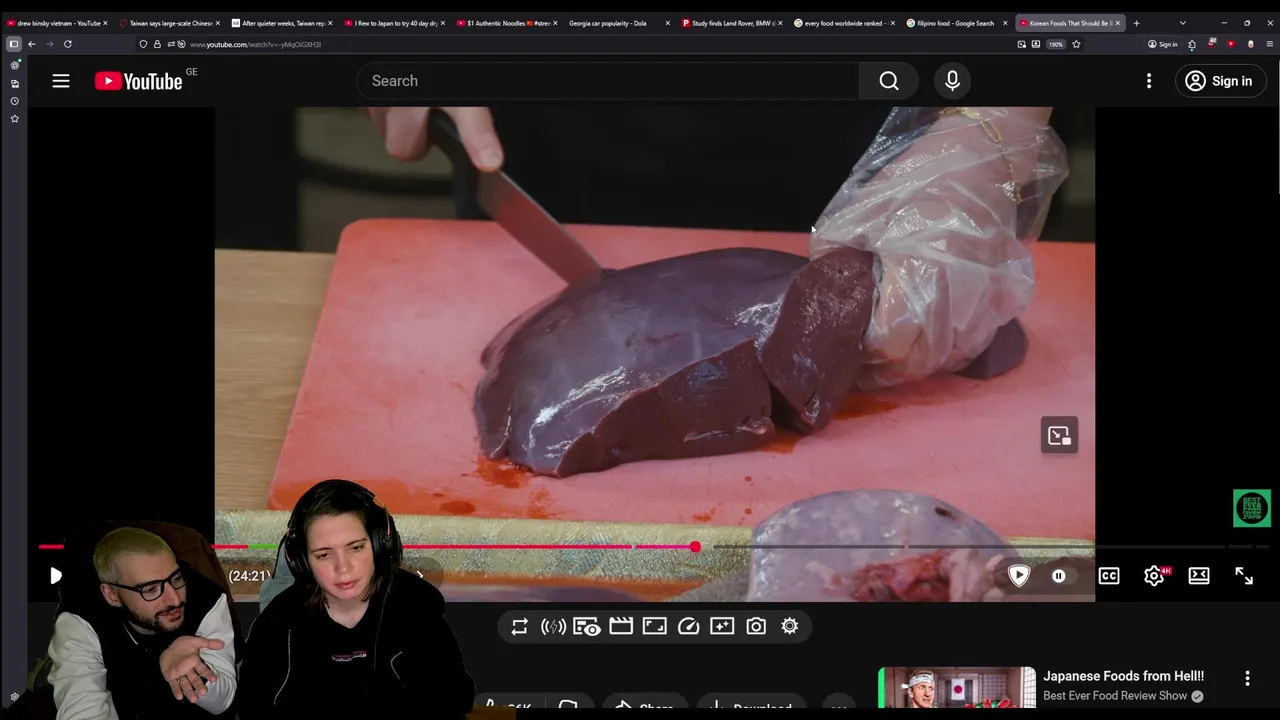This screenshot has width=1280, height=720.
Task: Switch to 'Study finds Land Rover, BMW' tab
Action: tap(731, 23)
